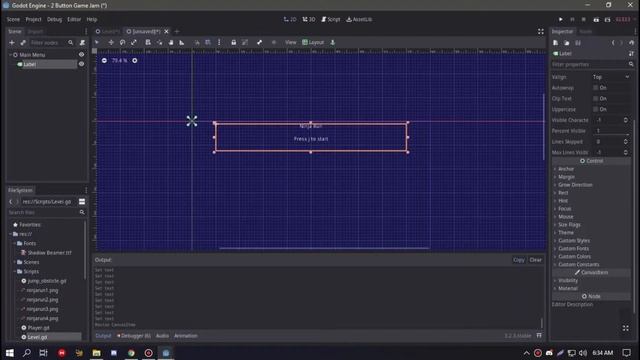This screenshot has width=640, height=360.
Task: Open the snapping options three-dot menu
Action: (219, 42)
